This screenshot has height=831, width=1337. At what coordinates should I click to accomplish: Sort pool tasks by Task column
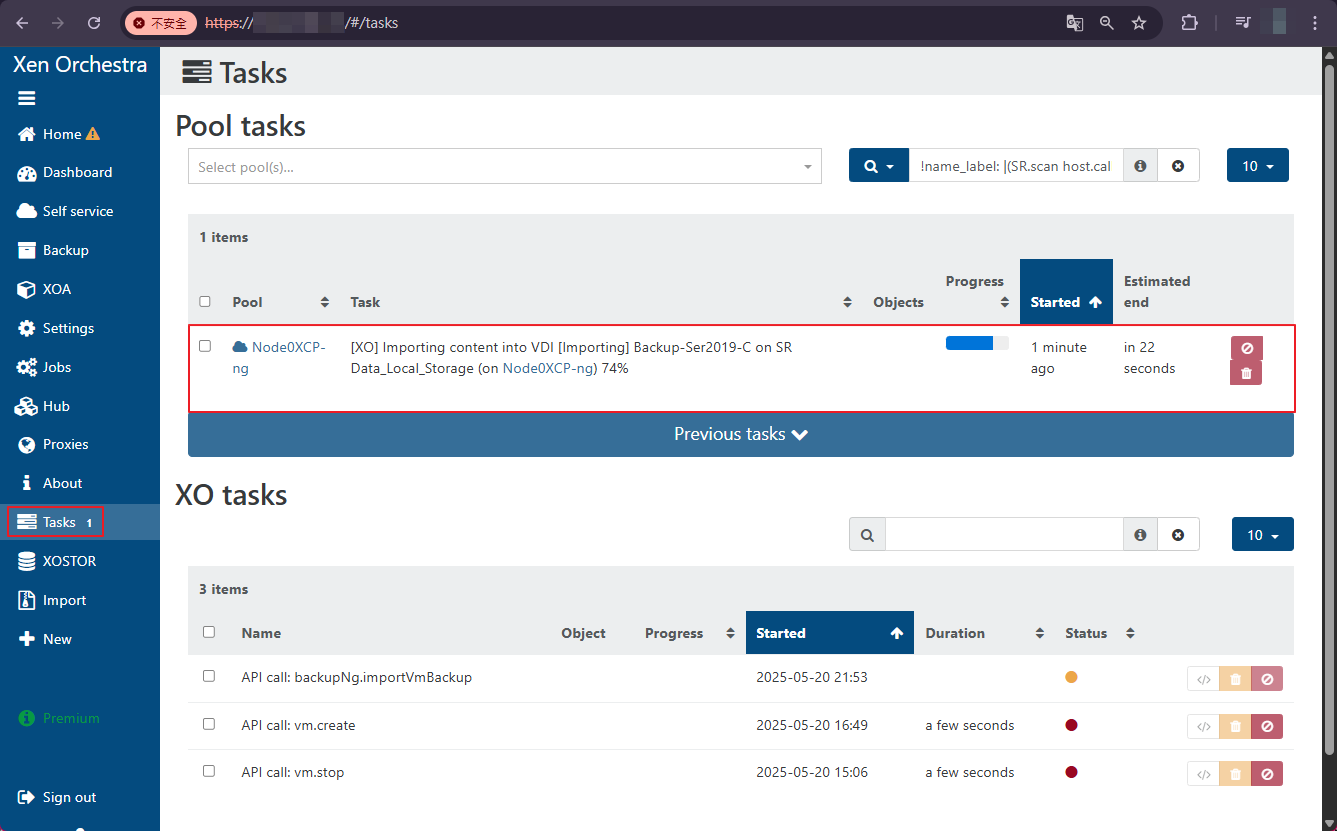(x=601, y=302)
